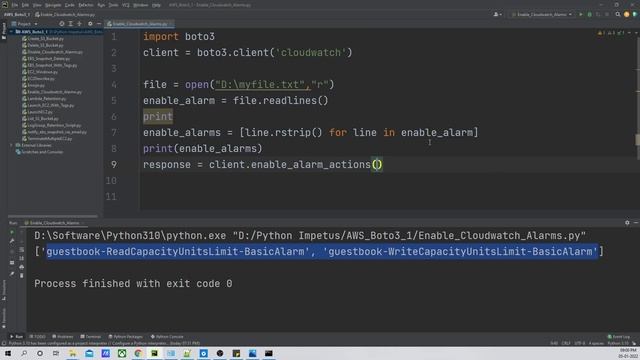Click the trash icon to clear Run output
640x360 pixels.
coord(22,276)
